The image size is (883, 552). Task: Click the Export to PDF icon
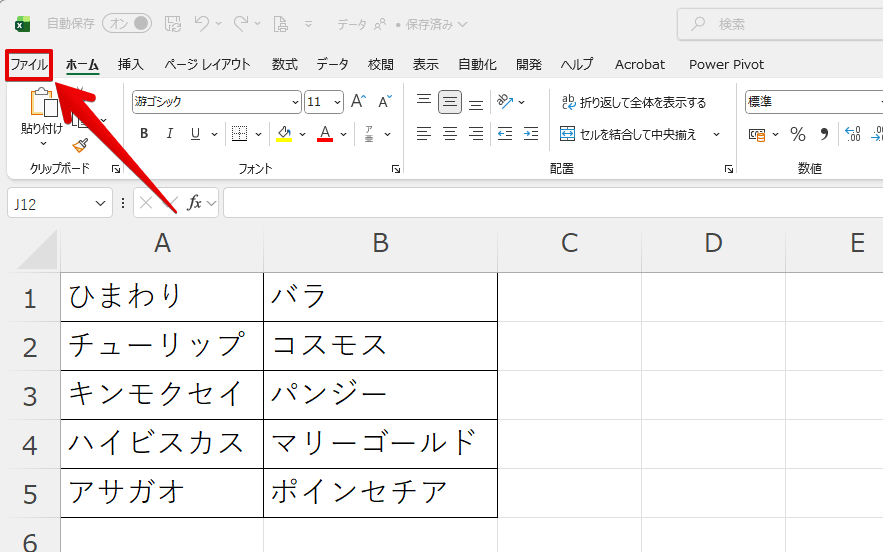(280, 24)
